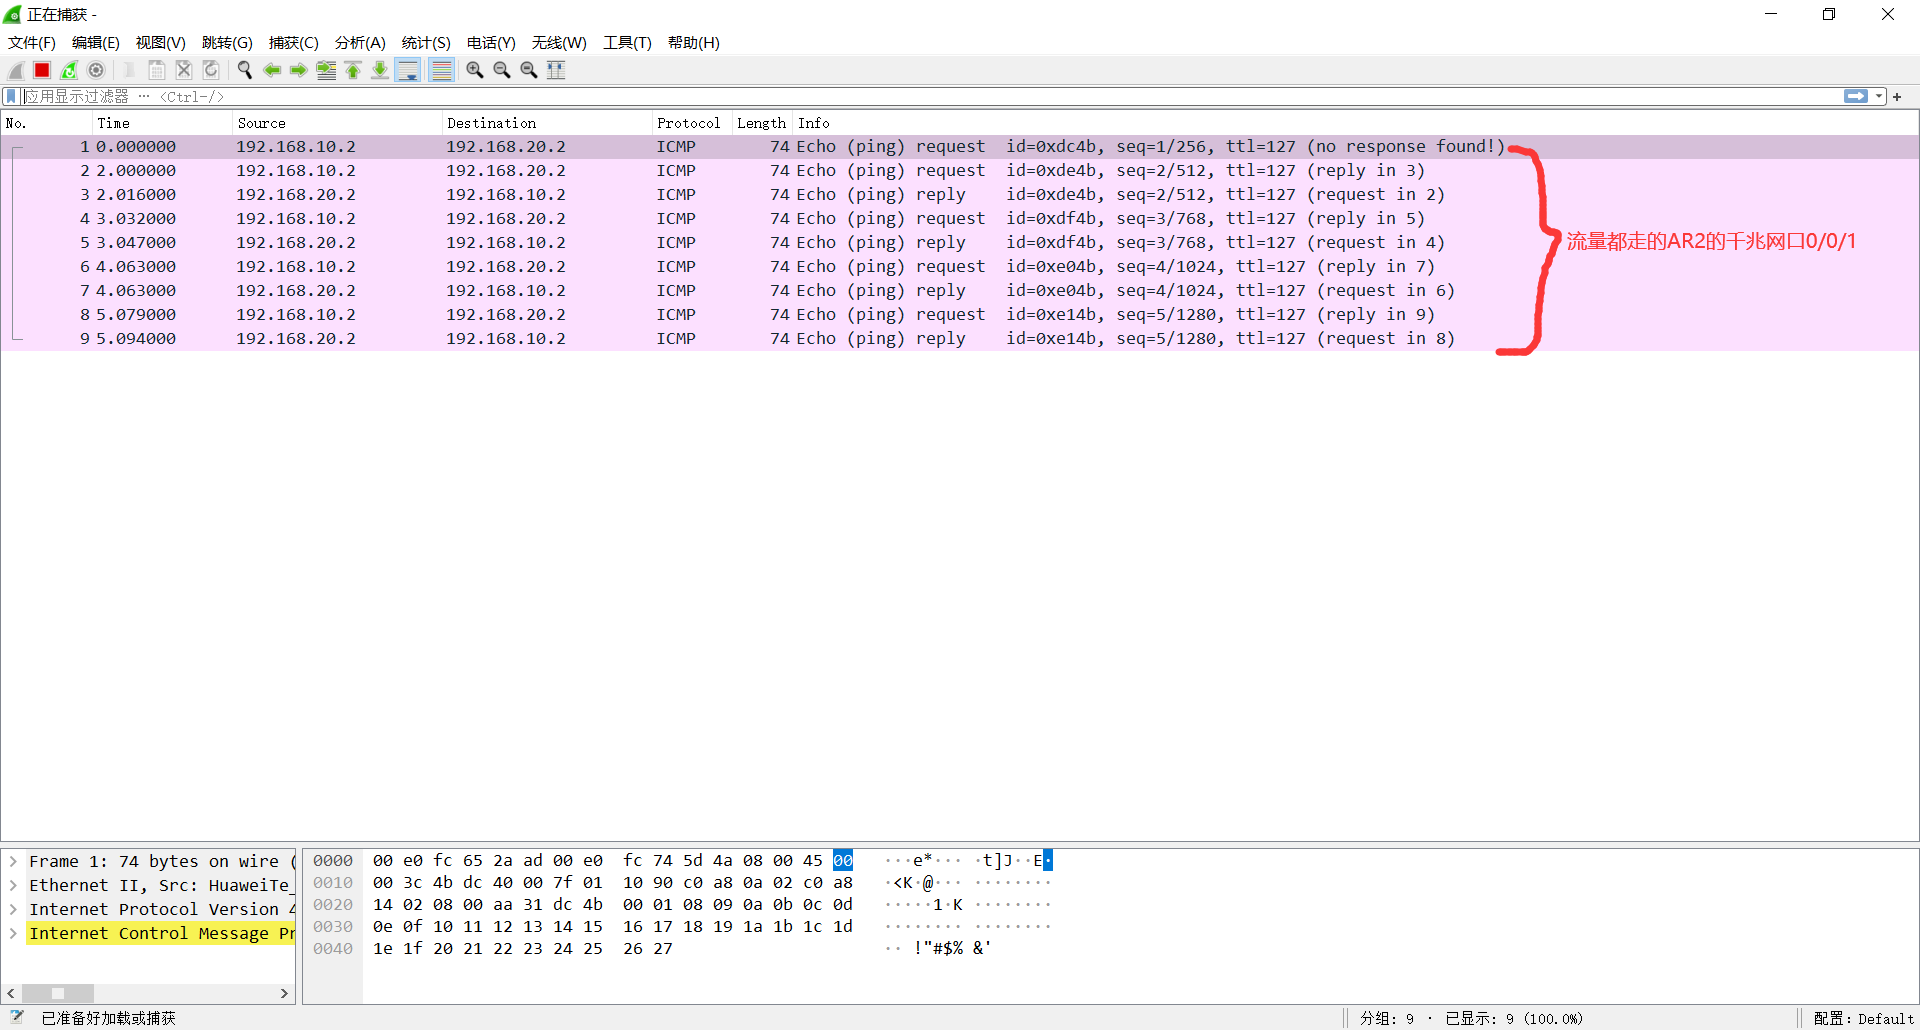The height and width of the screenshot is (1030, 1920).
Task: Open find packet magnifier icon
Action: tap(245, 70)
